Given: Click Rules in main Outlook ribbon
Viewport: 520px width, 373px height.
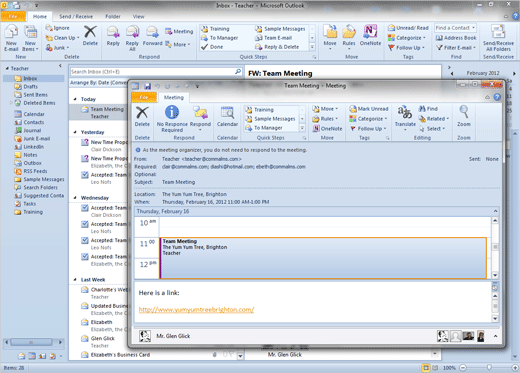Looking at the screenshot, I should (x=349, y=37).
